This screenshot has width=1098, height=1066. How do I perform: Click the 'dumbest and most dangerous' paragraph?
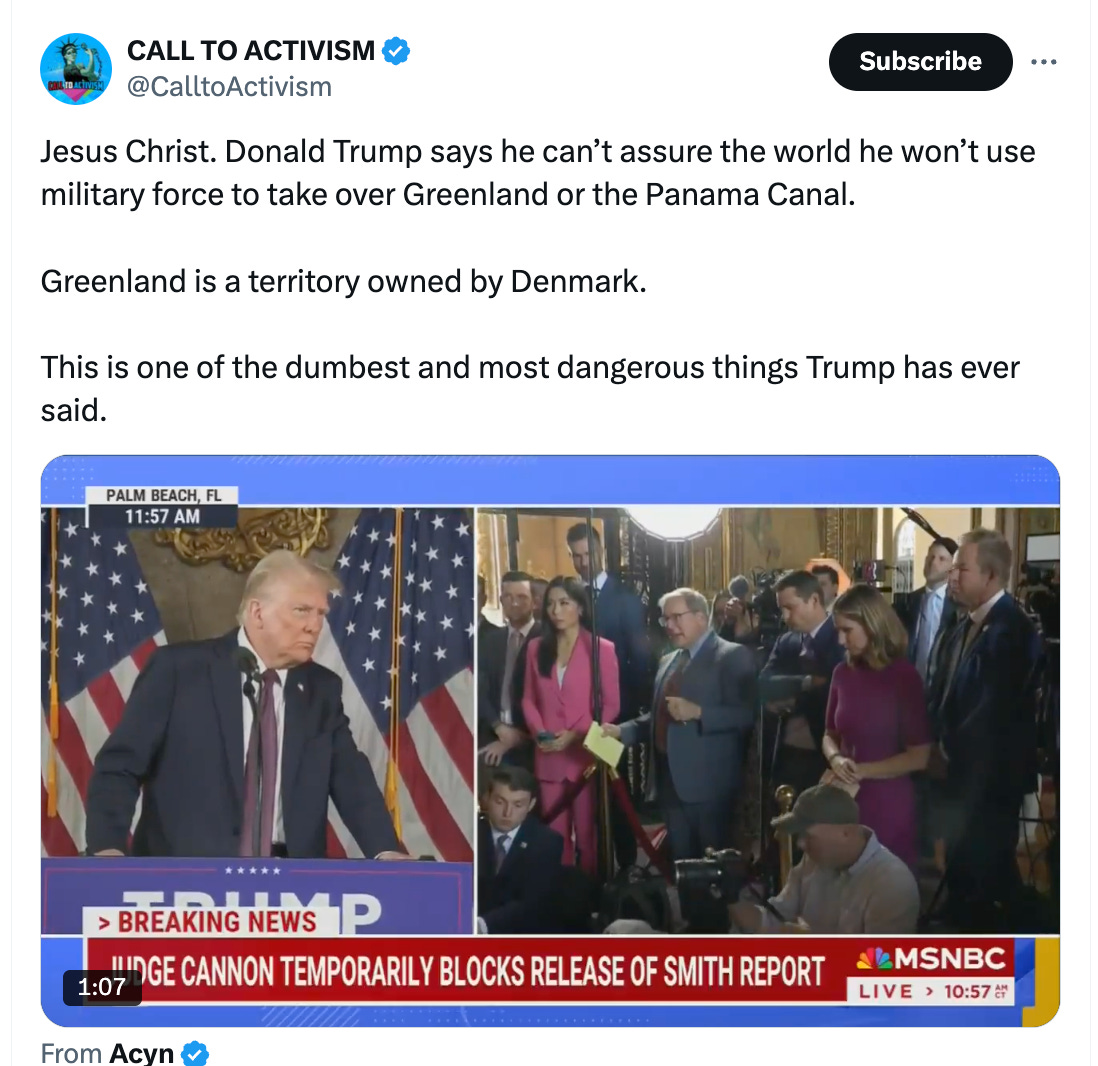(x=530, y=389)
